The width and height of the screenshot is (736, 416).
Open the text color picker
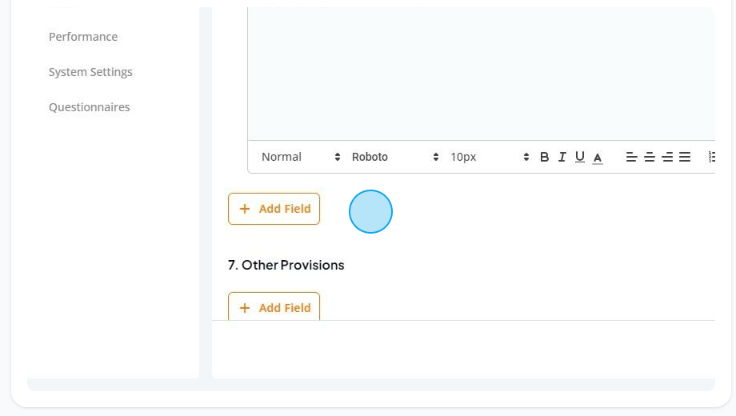pos(598,157)
